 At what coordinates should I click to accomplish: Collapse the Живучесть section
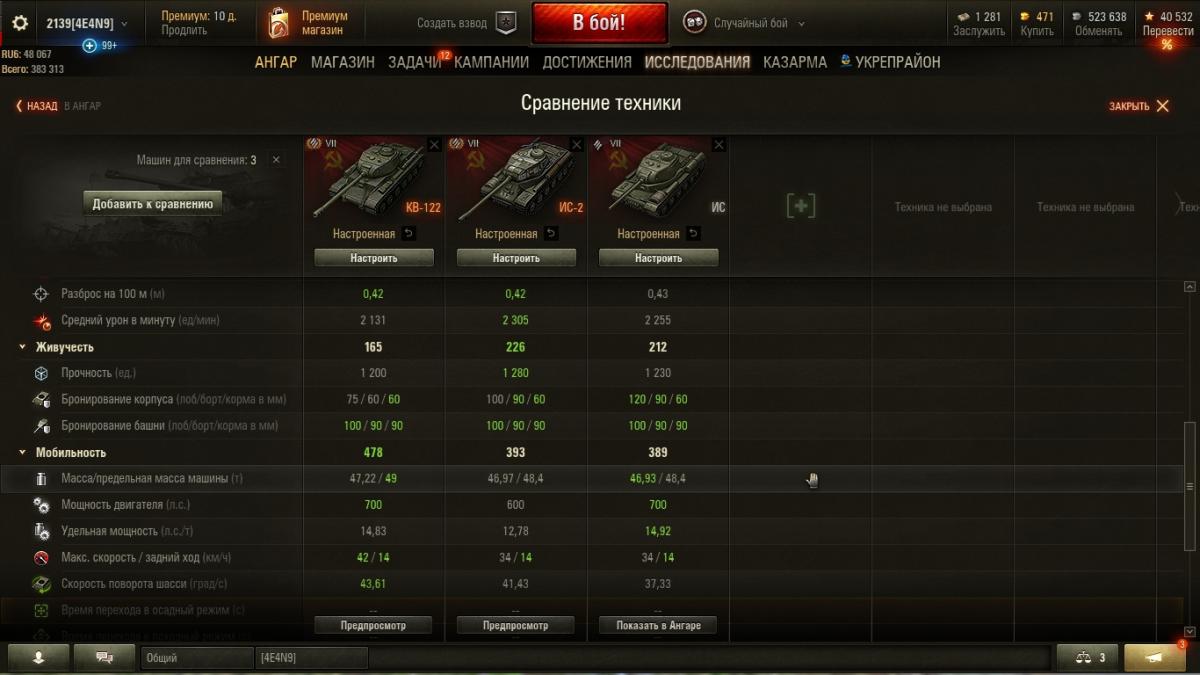pos(23,347)
